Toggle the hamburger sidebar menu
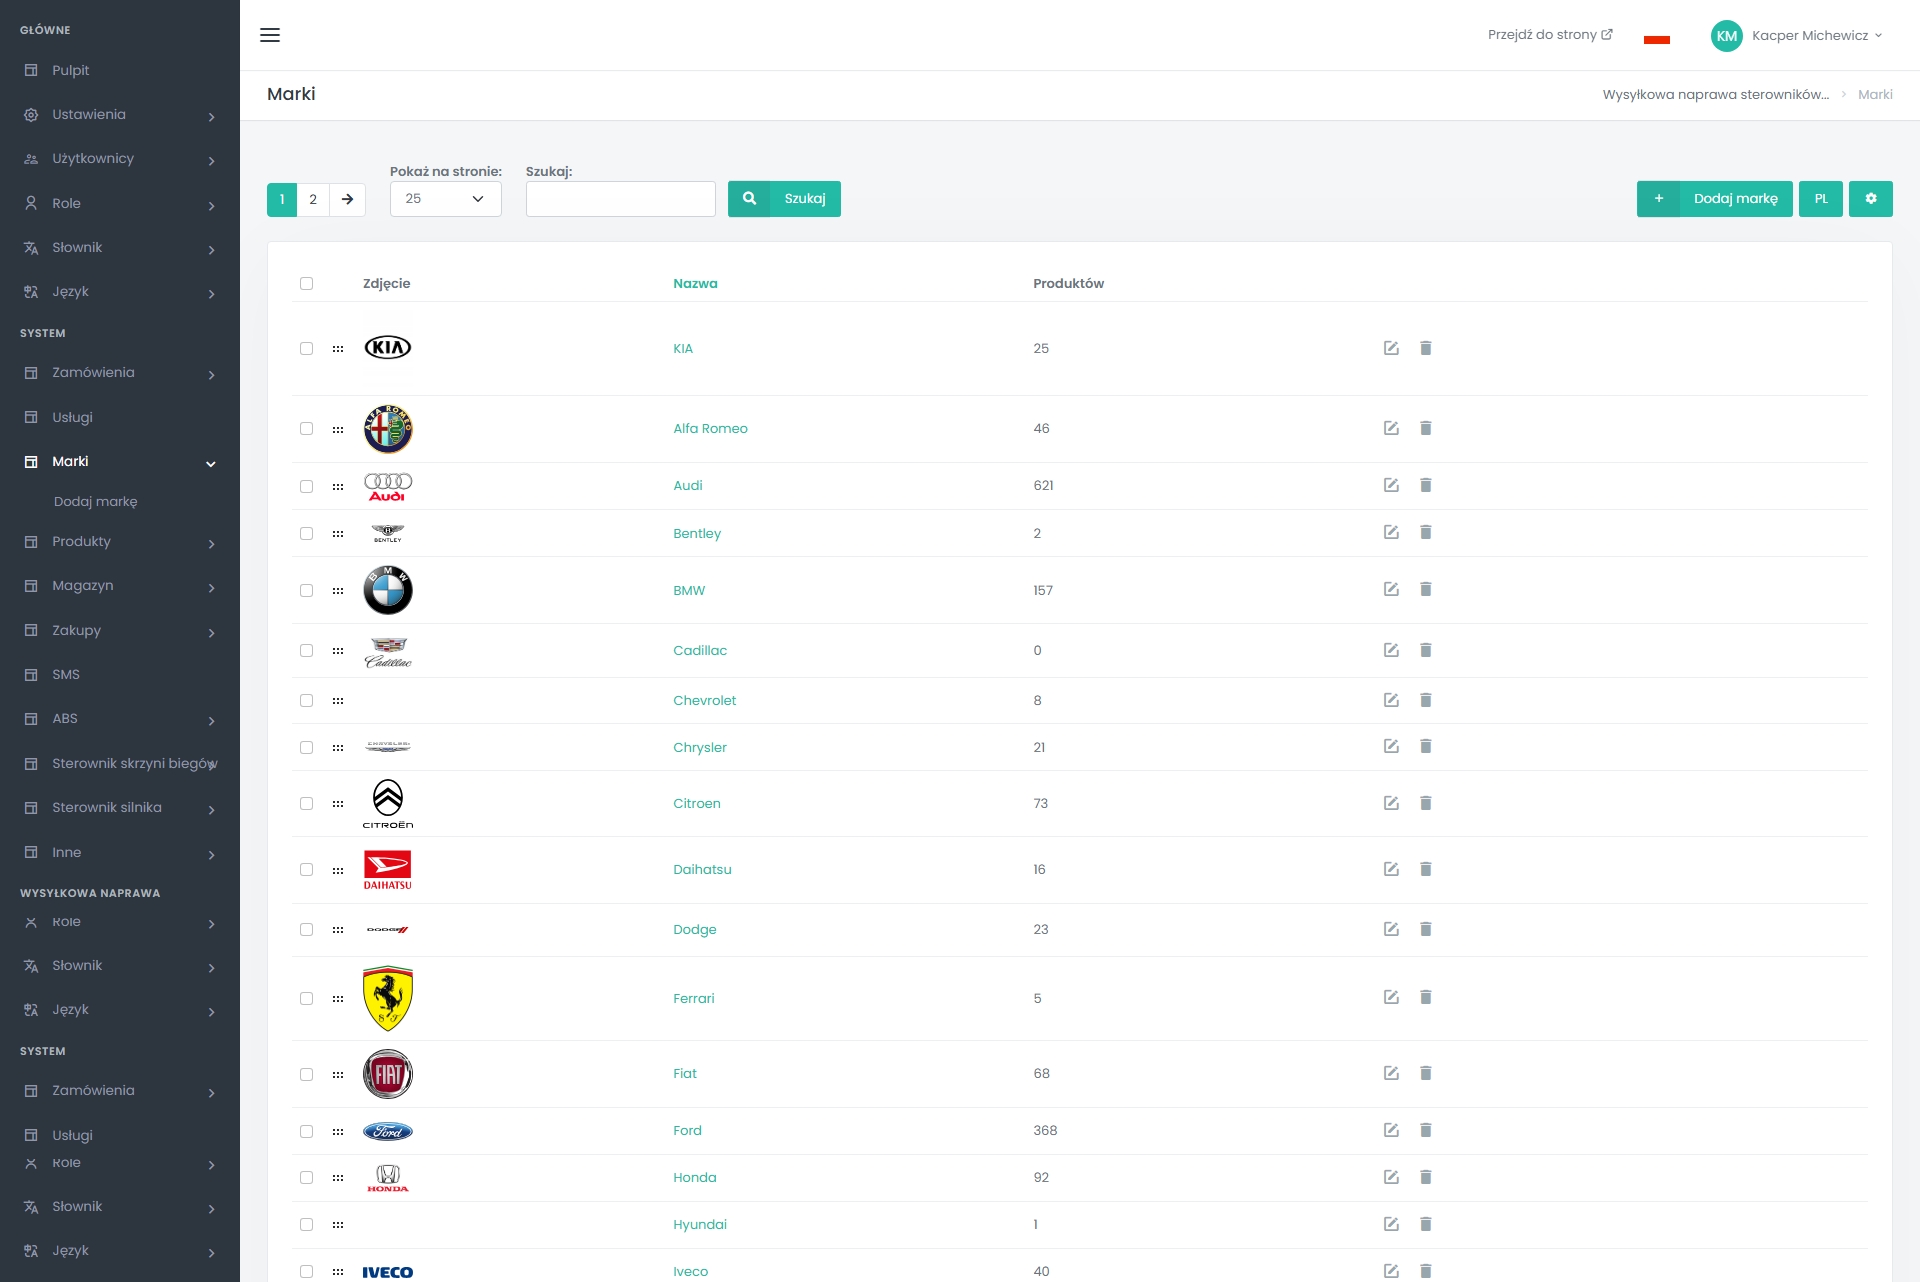Screen dimensions: 1920x1282 click(270, 35)
